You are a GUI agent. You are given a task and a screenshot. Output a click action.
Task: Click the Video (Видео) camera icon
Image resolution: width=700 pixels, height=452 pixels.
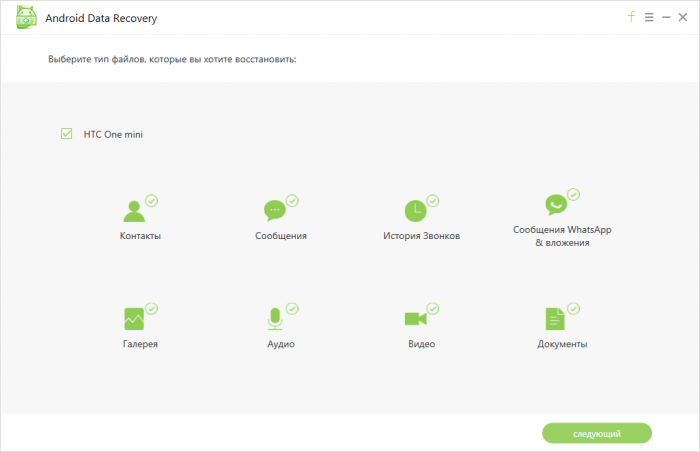click(414, 319)
